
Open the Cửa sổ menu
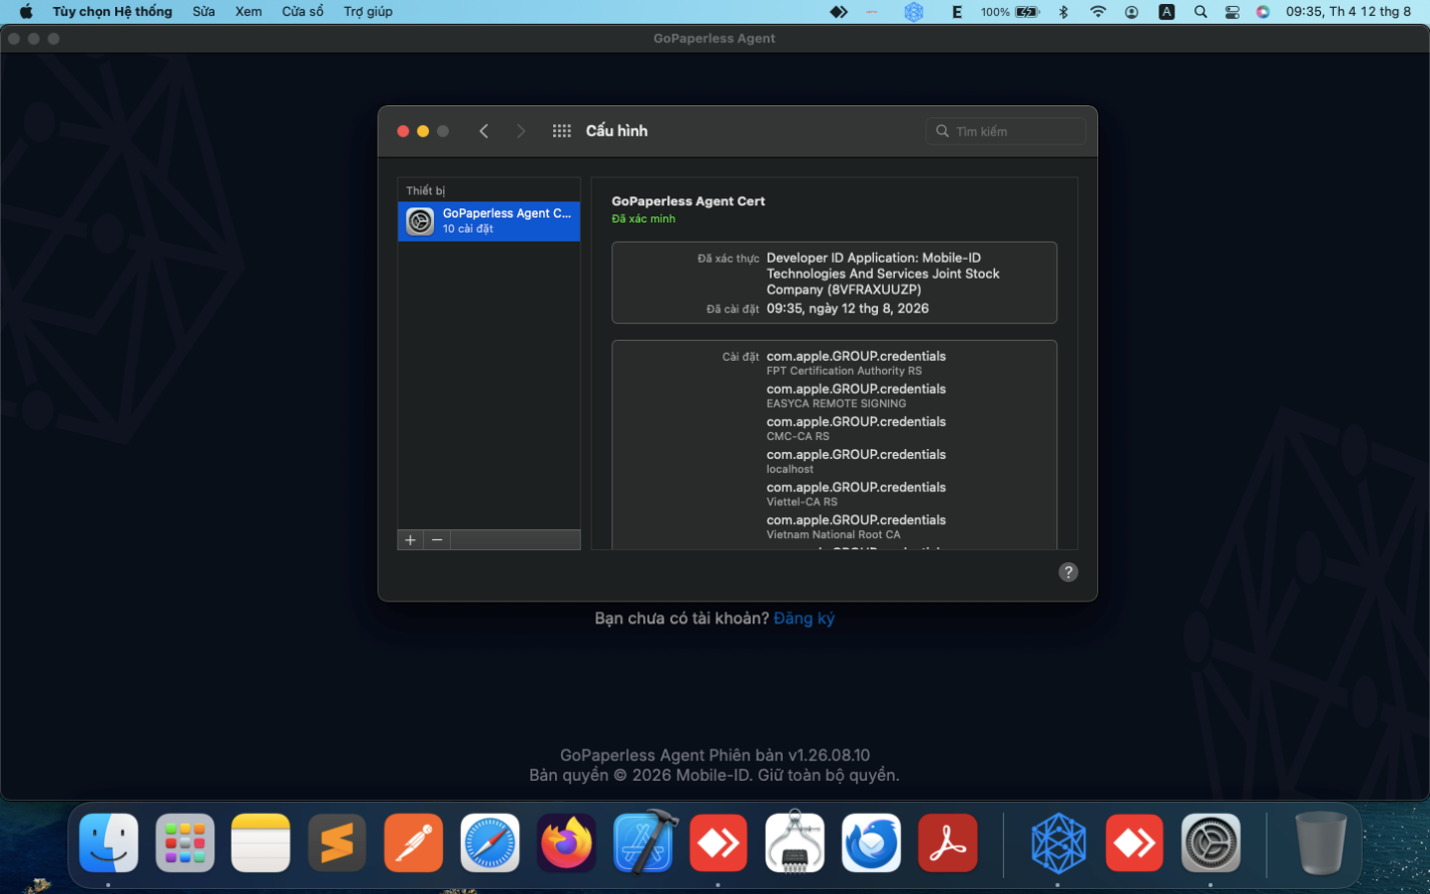[x=302, y=12]
